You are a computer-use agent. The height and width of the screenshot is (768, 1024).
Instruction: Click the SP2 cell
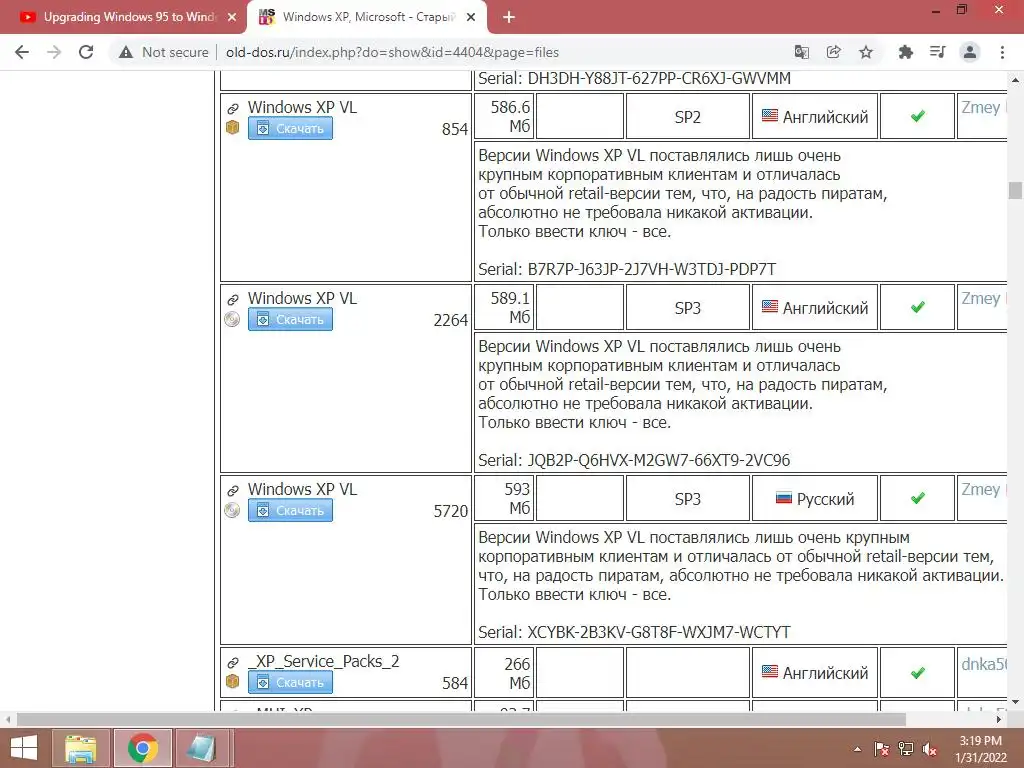pyautogui.click(x=688, y=117)
